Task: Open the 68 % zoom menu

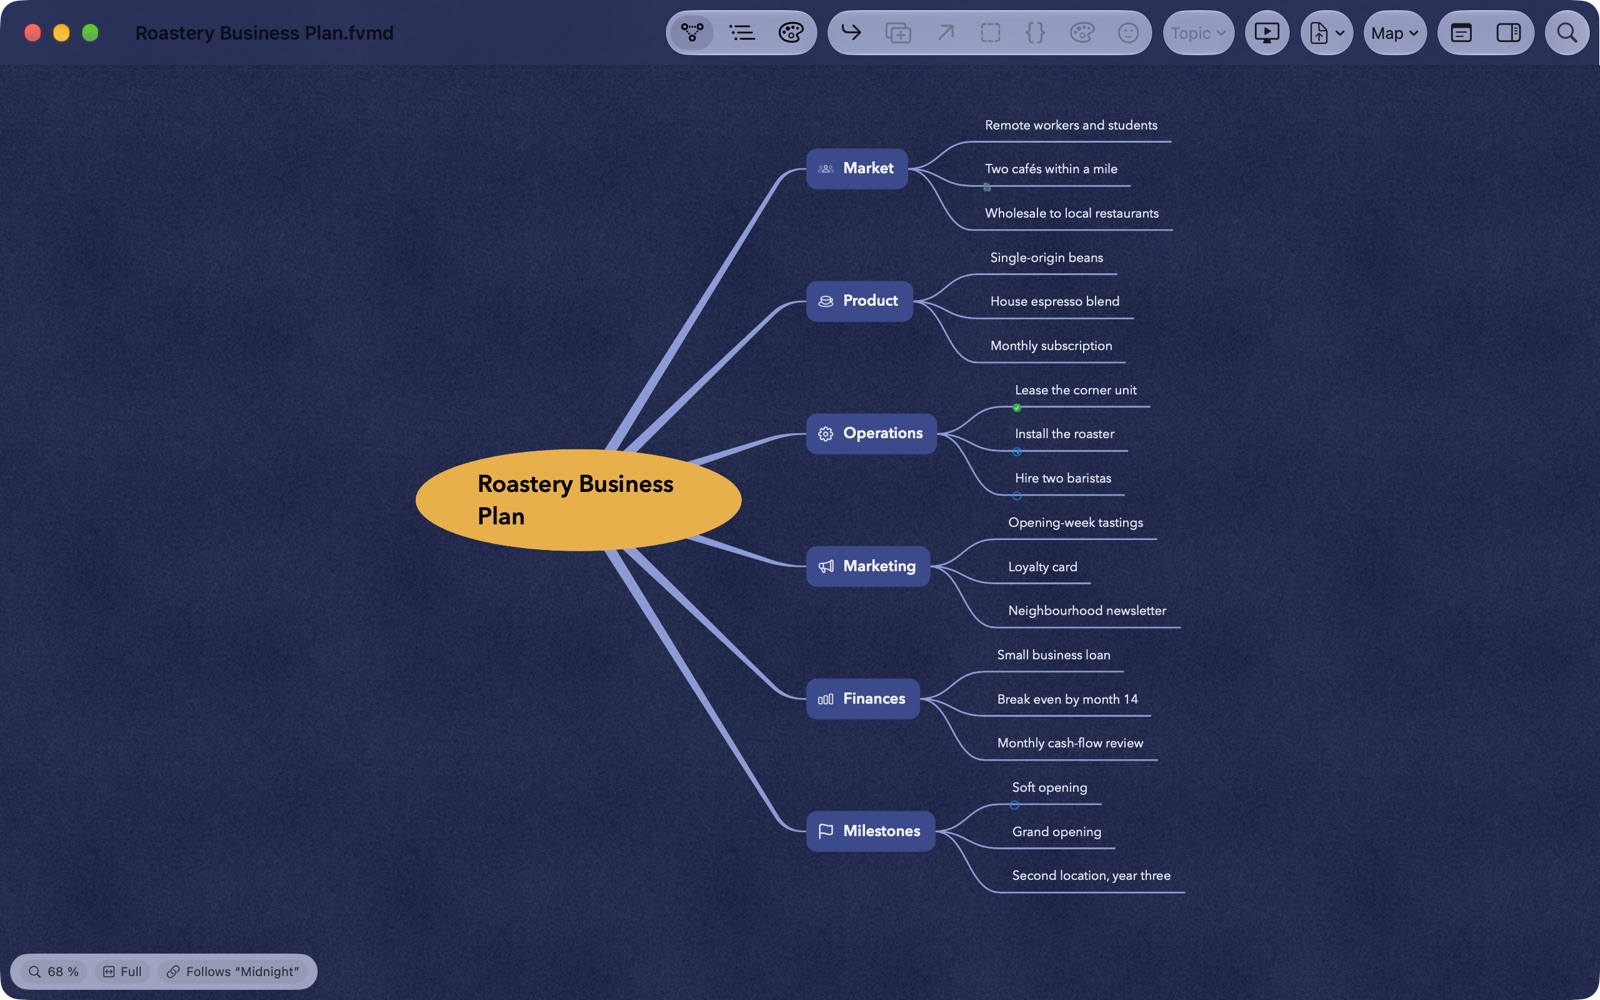Action: 54,972
